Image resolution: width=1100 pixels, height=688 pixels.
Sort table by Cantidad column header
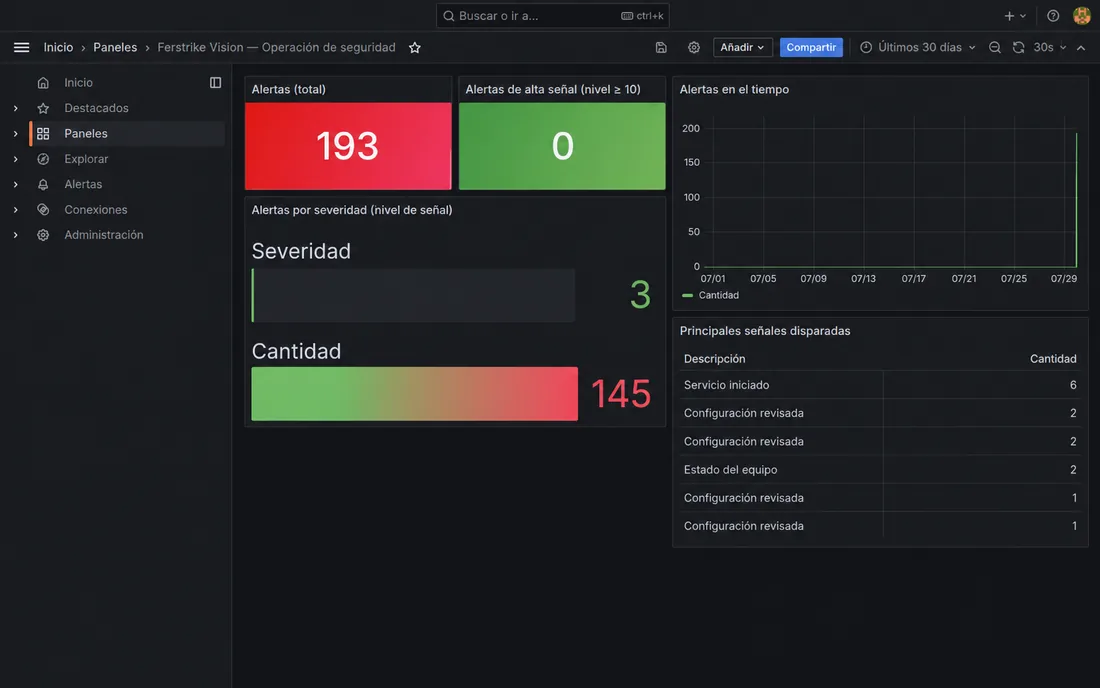(x=1052, y=358)
